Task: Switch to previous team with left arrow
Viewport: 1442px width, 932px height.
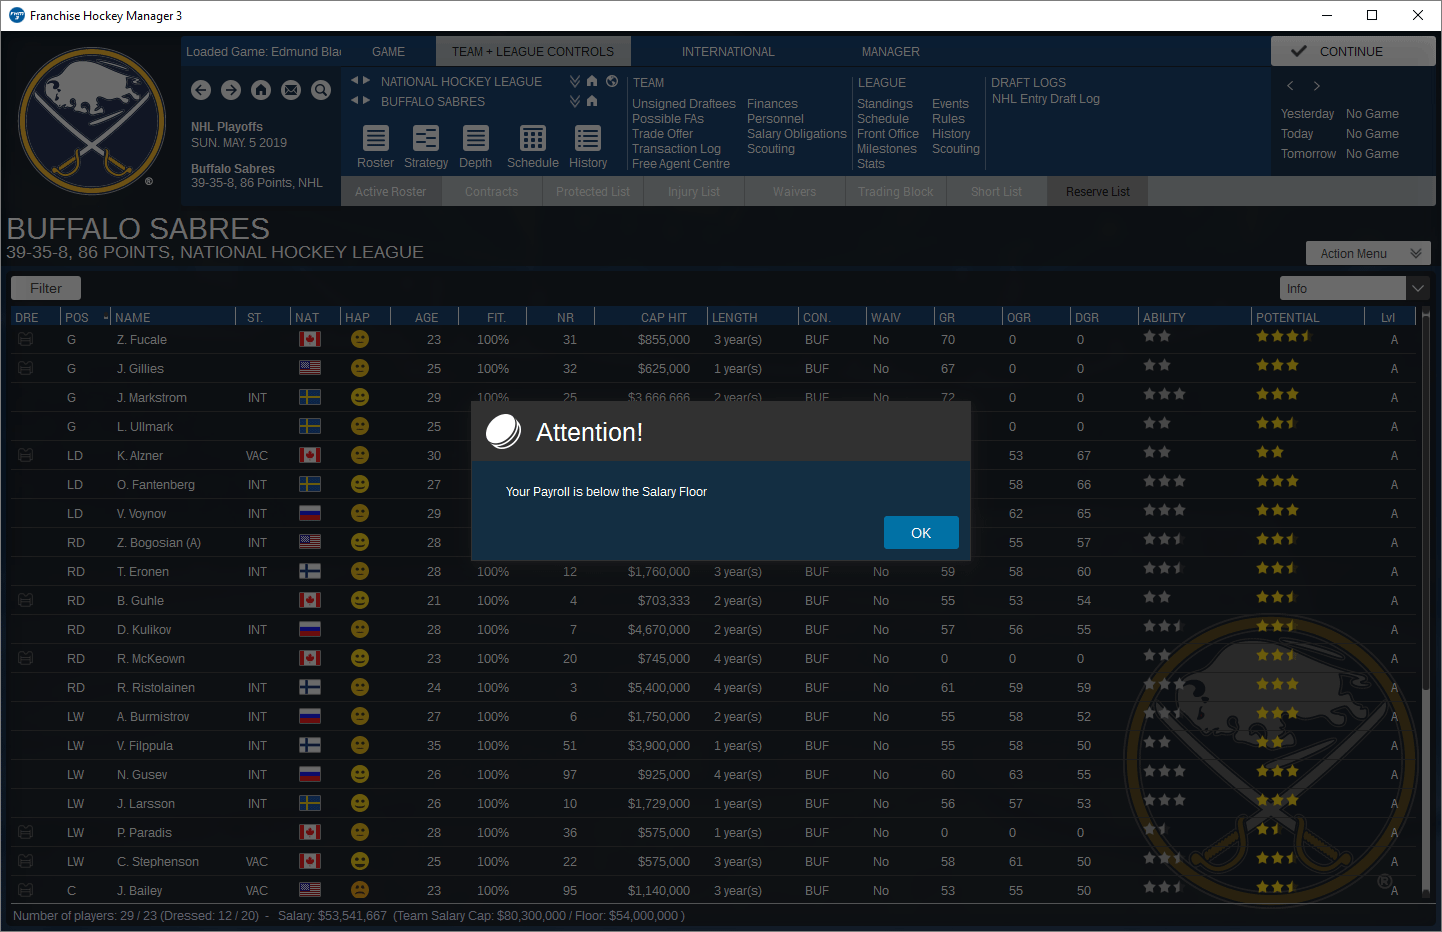Action: click(x=354, y=100)
